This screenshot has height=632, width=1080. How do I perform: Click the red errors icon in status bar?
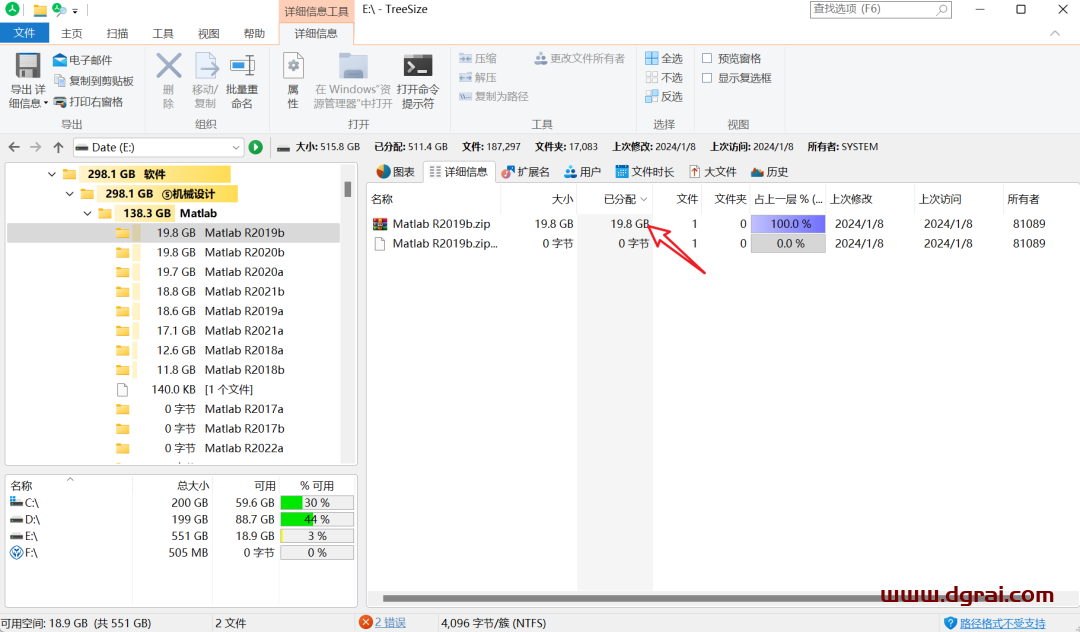click(x=366, y=622)
